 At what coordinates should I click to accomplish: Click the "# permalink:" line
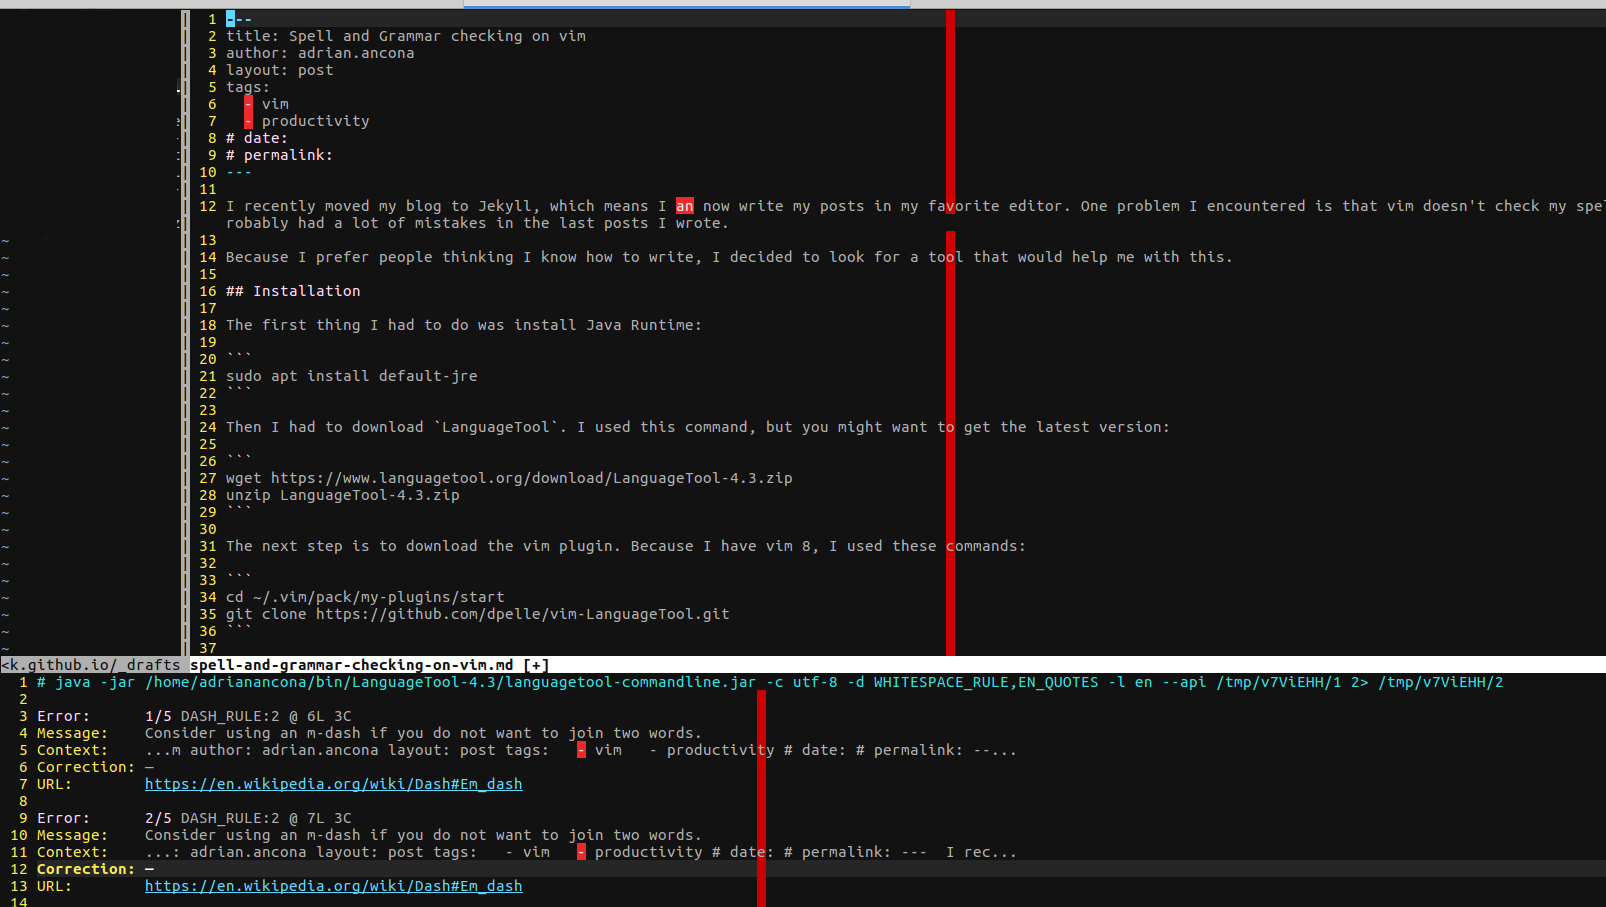pyautogui.click(x=279, y=155)
